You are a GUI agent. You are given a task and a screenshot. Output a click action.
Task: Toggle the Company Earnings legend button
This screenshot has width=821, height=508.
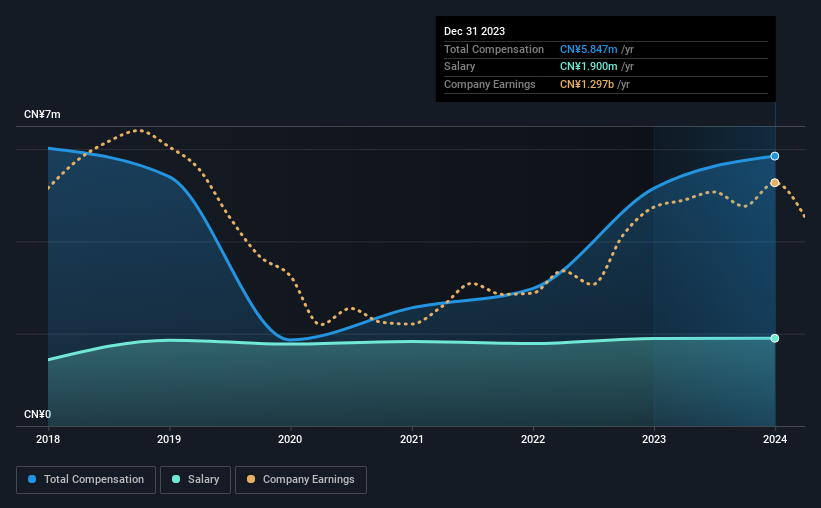301,480
